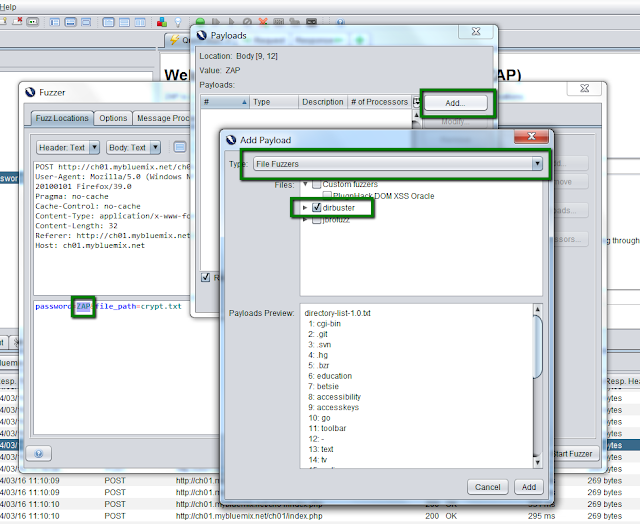Toggle the checkbox at bottom of Payloads window
640x524 pixels.
(206, 278)
